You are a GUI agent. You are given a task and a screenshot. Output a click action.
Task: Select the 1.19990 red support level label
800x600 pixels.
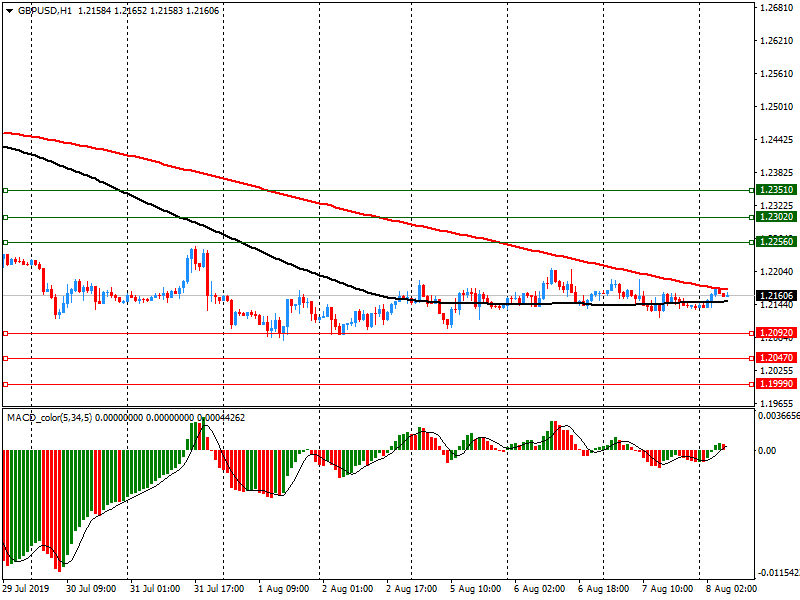click(776, 384)
